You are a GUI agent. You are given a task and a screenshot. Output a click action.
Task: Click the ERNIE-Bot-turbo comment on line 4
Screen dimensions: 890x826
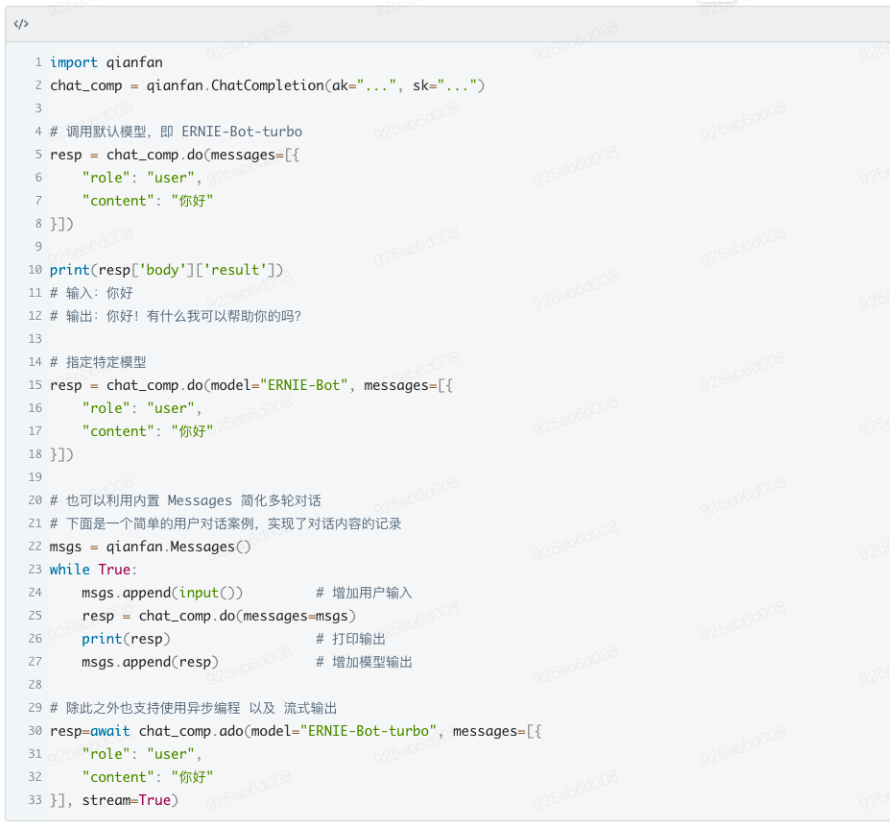tap(242, 132)
